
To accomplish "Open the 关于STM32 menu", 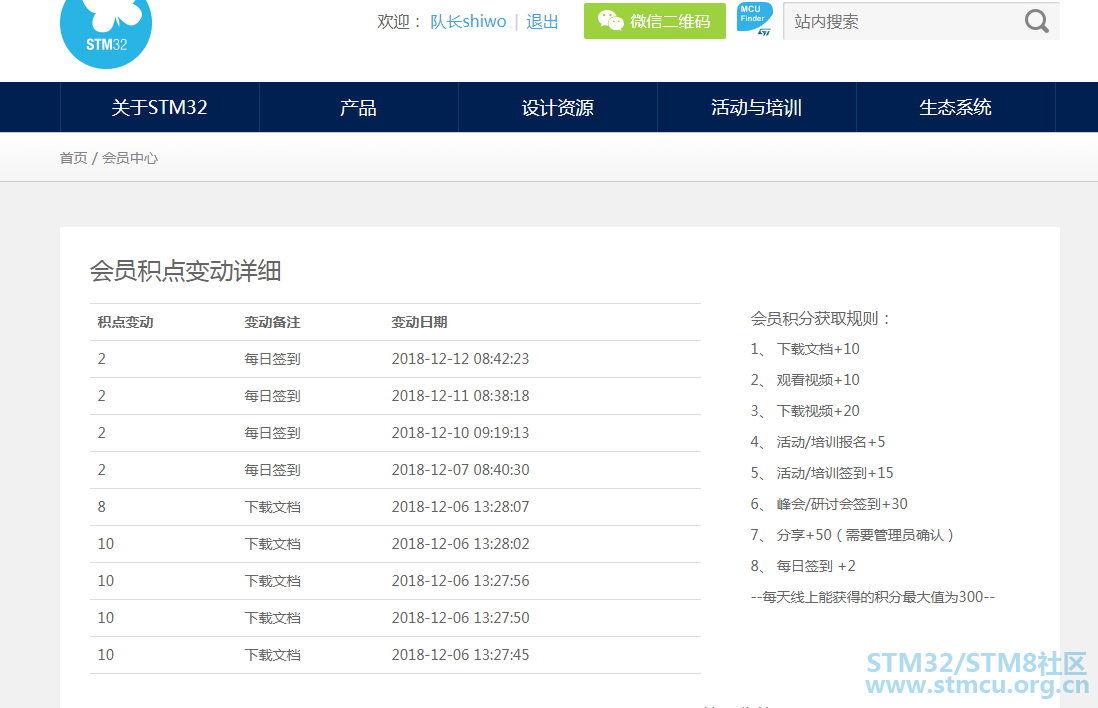I will [x=160, y=107].
